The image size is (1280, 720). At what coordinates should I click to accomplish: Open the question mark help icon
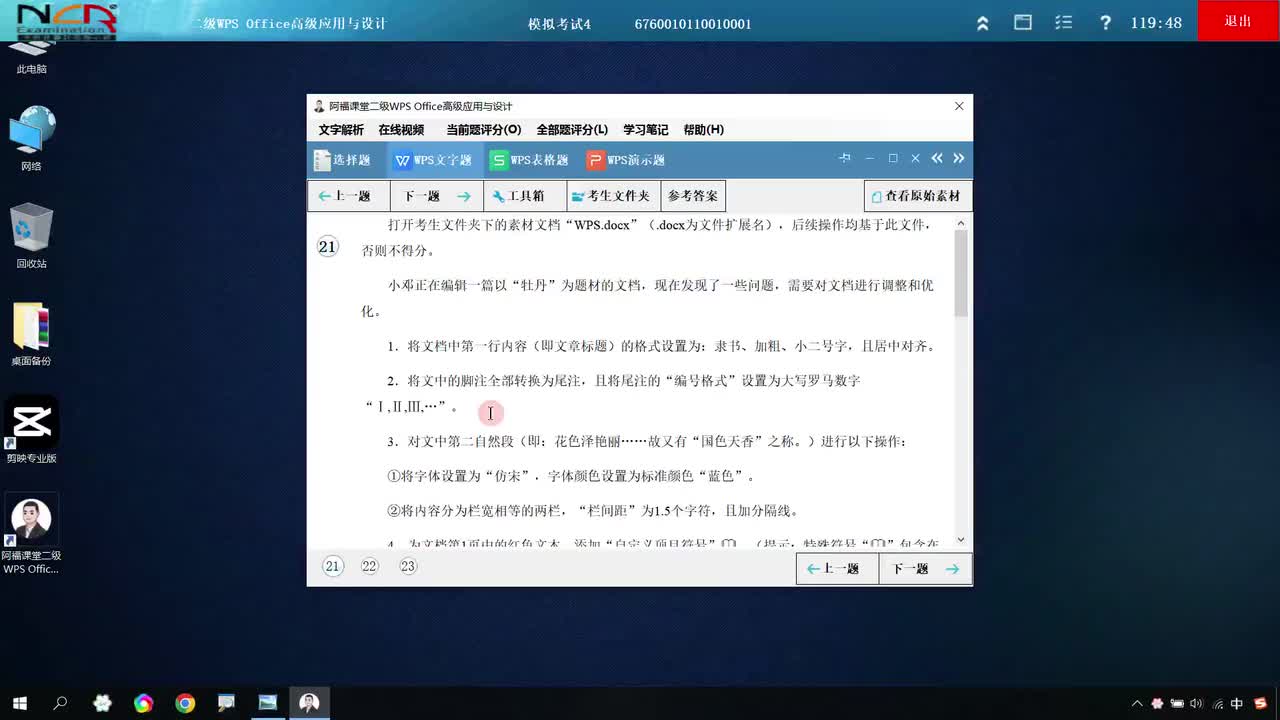1105,22
